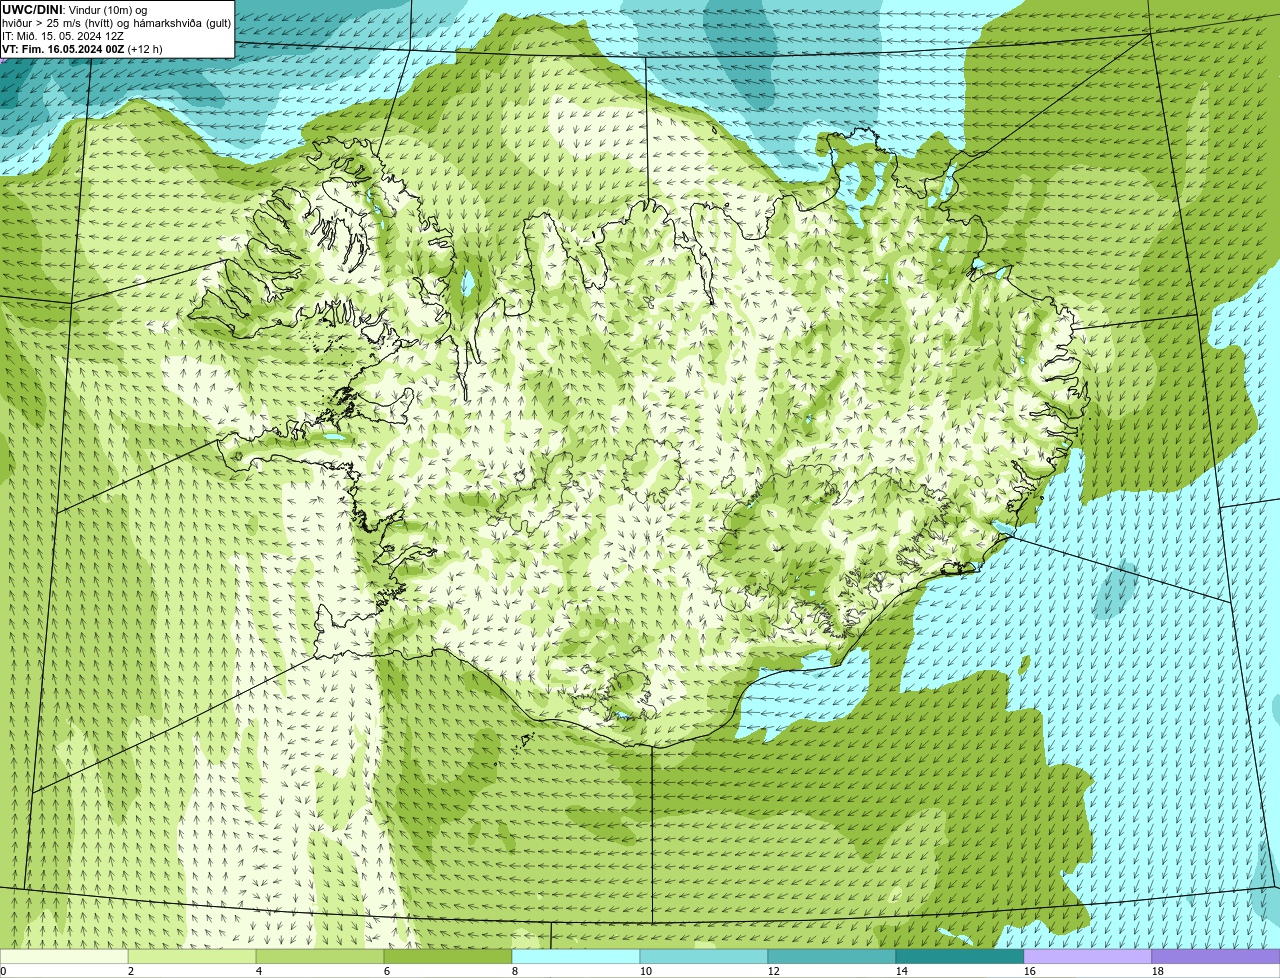The width and height of the screenshot is (1280, 978).
Task: Click the scale label '6'
Action: (387, 971)
